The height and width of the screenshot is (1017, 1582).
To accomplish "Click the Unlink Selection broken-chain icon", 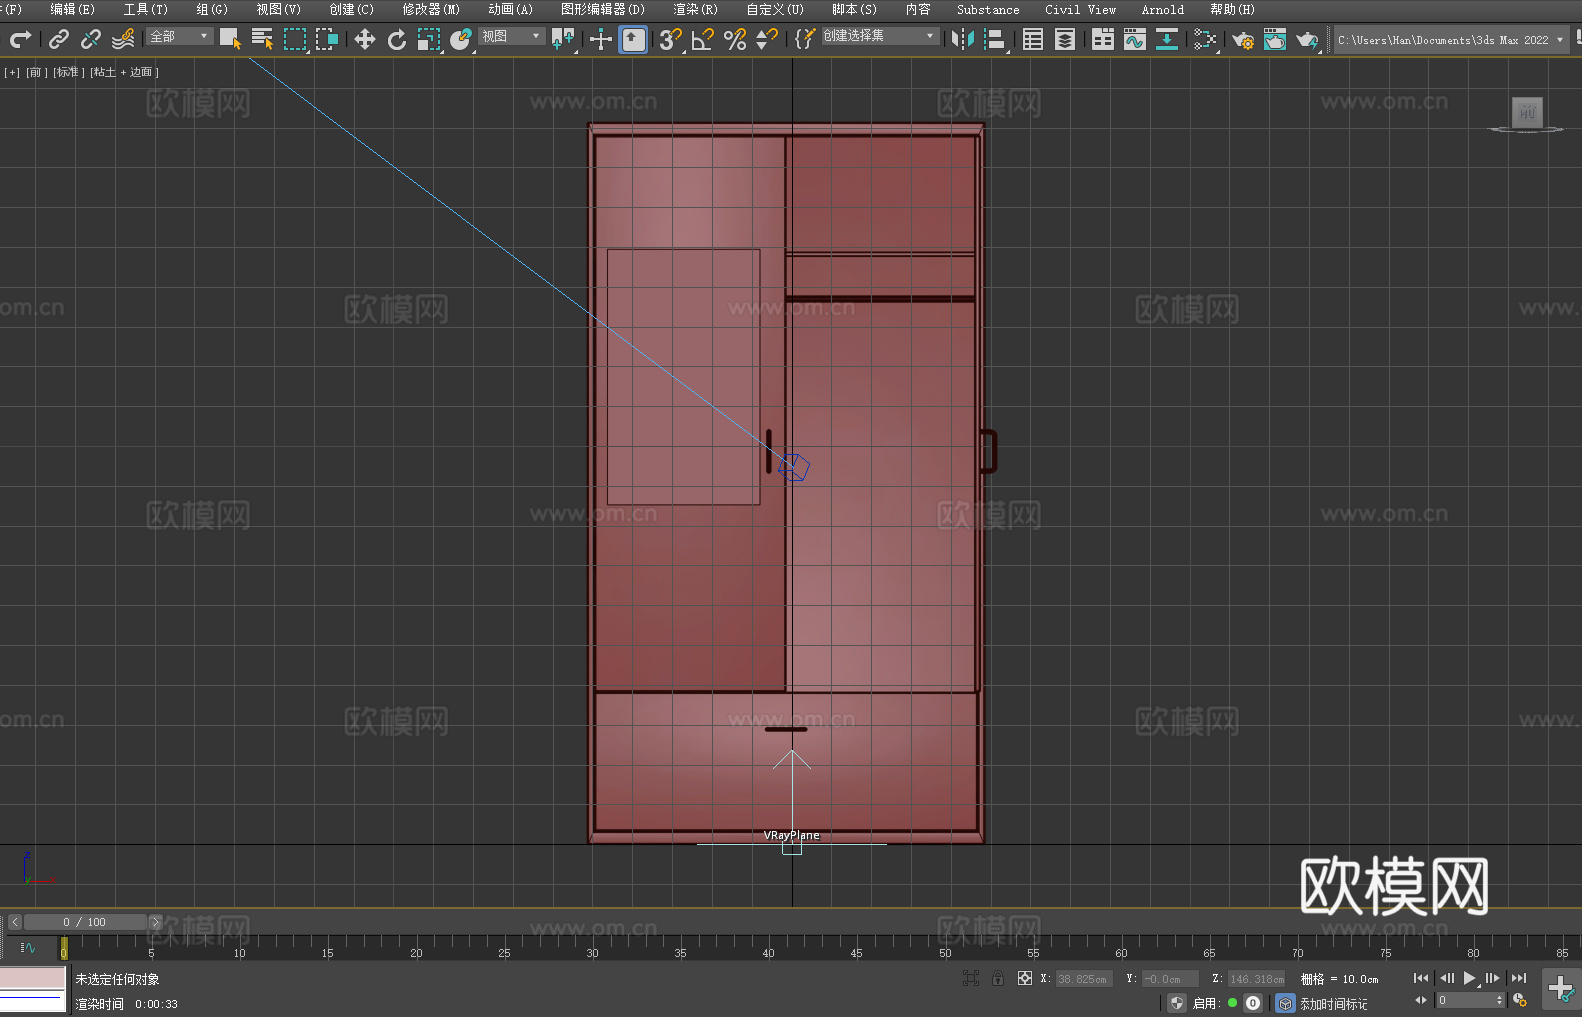I will click(91, 39).
